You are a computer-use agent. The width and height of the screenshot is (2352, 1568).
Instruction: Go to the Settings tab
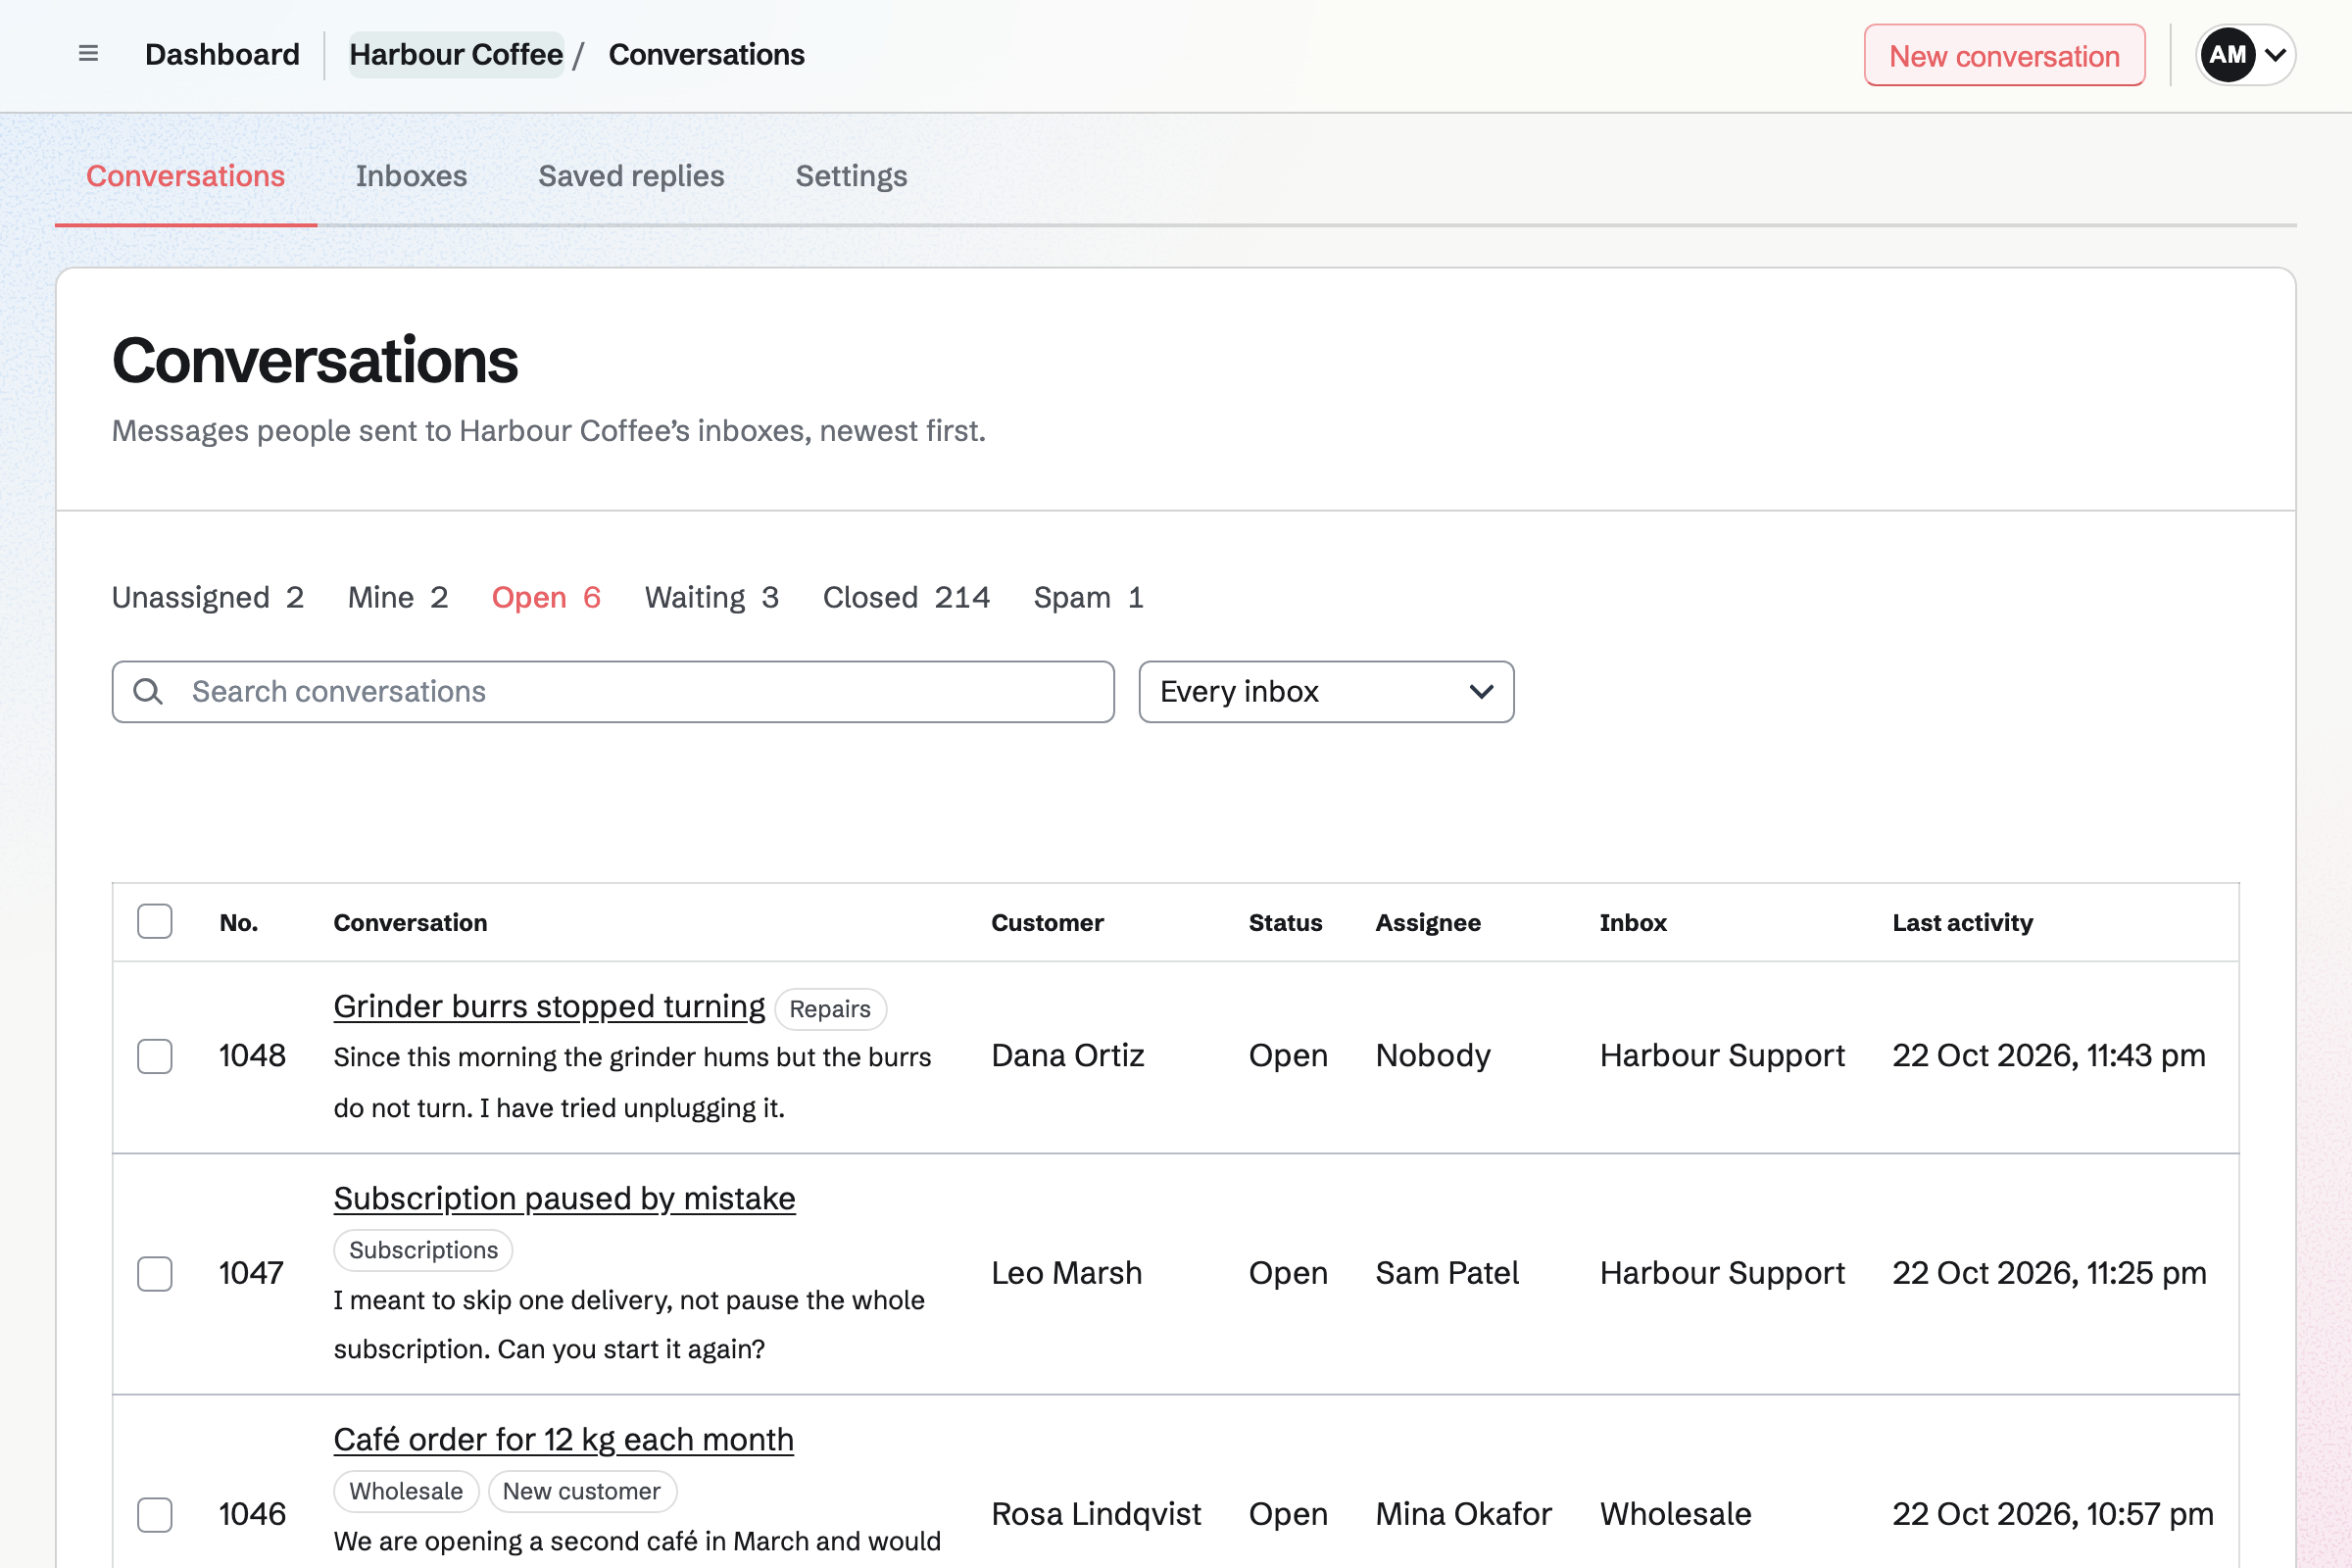851,176
